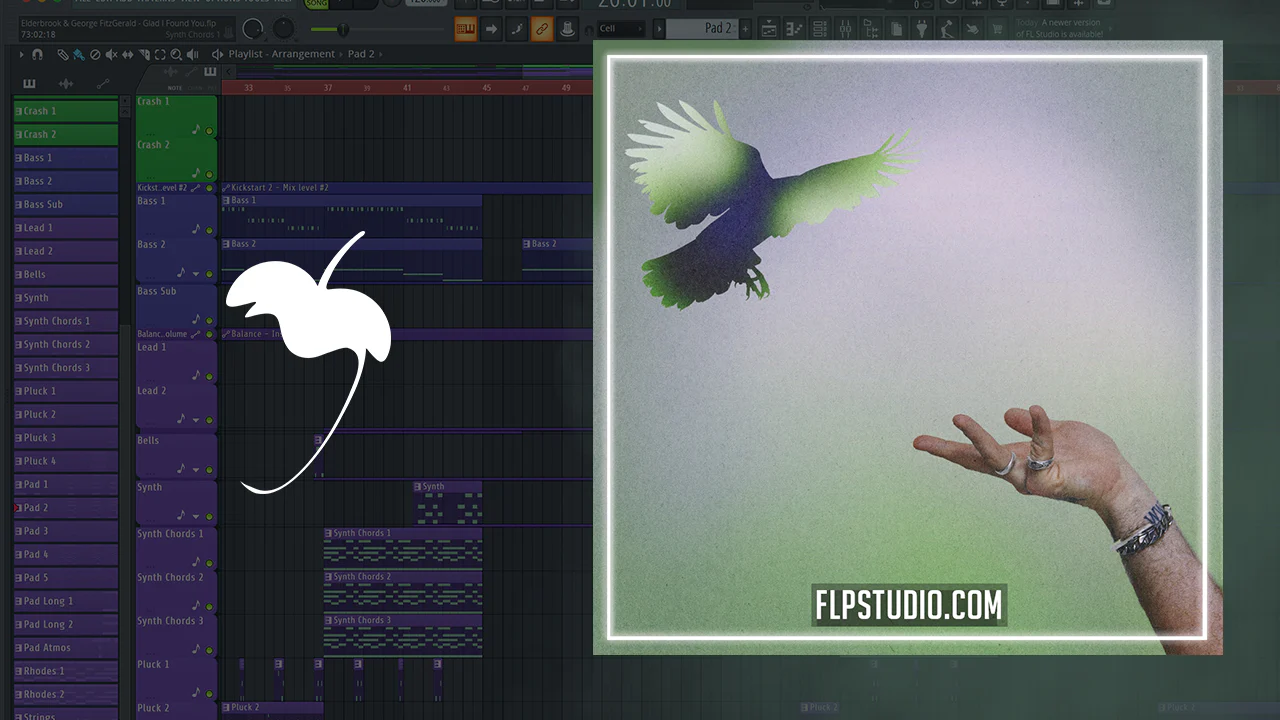Add a new pattern with the plus button
Viewport: 1280px width, 720px height.
click(x=746, y=29)
